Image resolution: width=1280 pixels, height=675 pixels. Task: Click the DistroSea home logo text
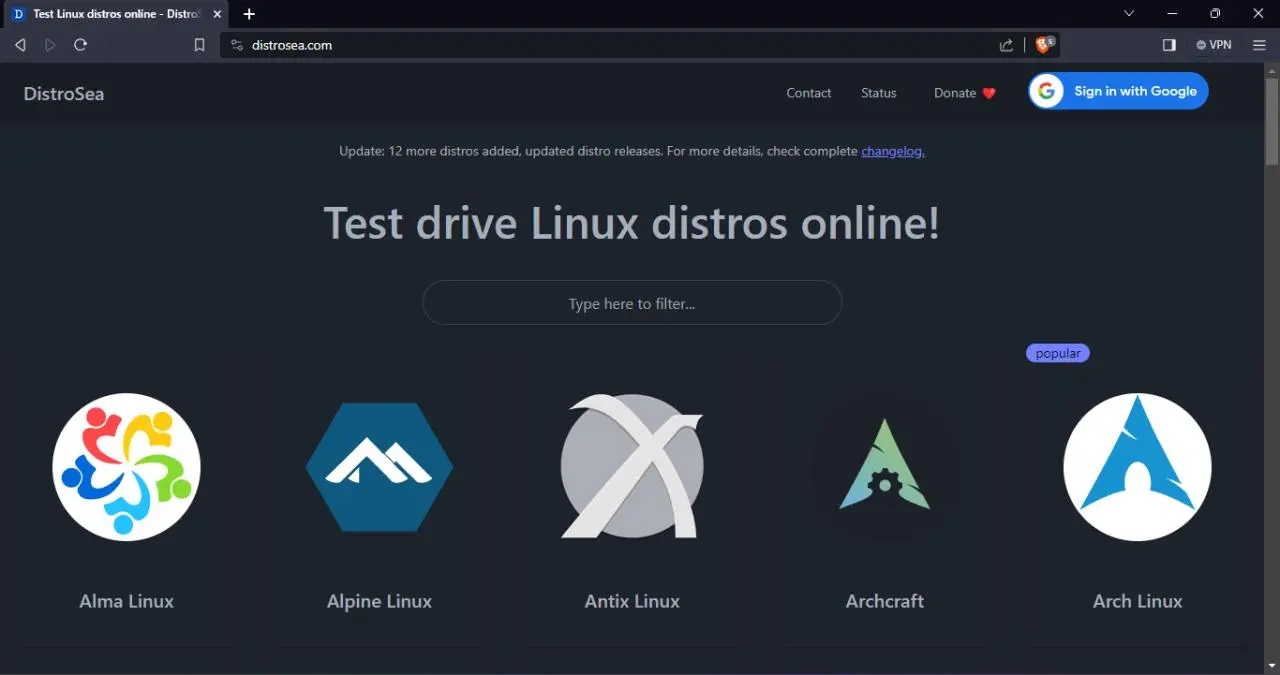(x=64, y=94)
